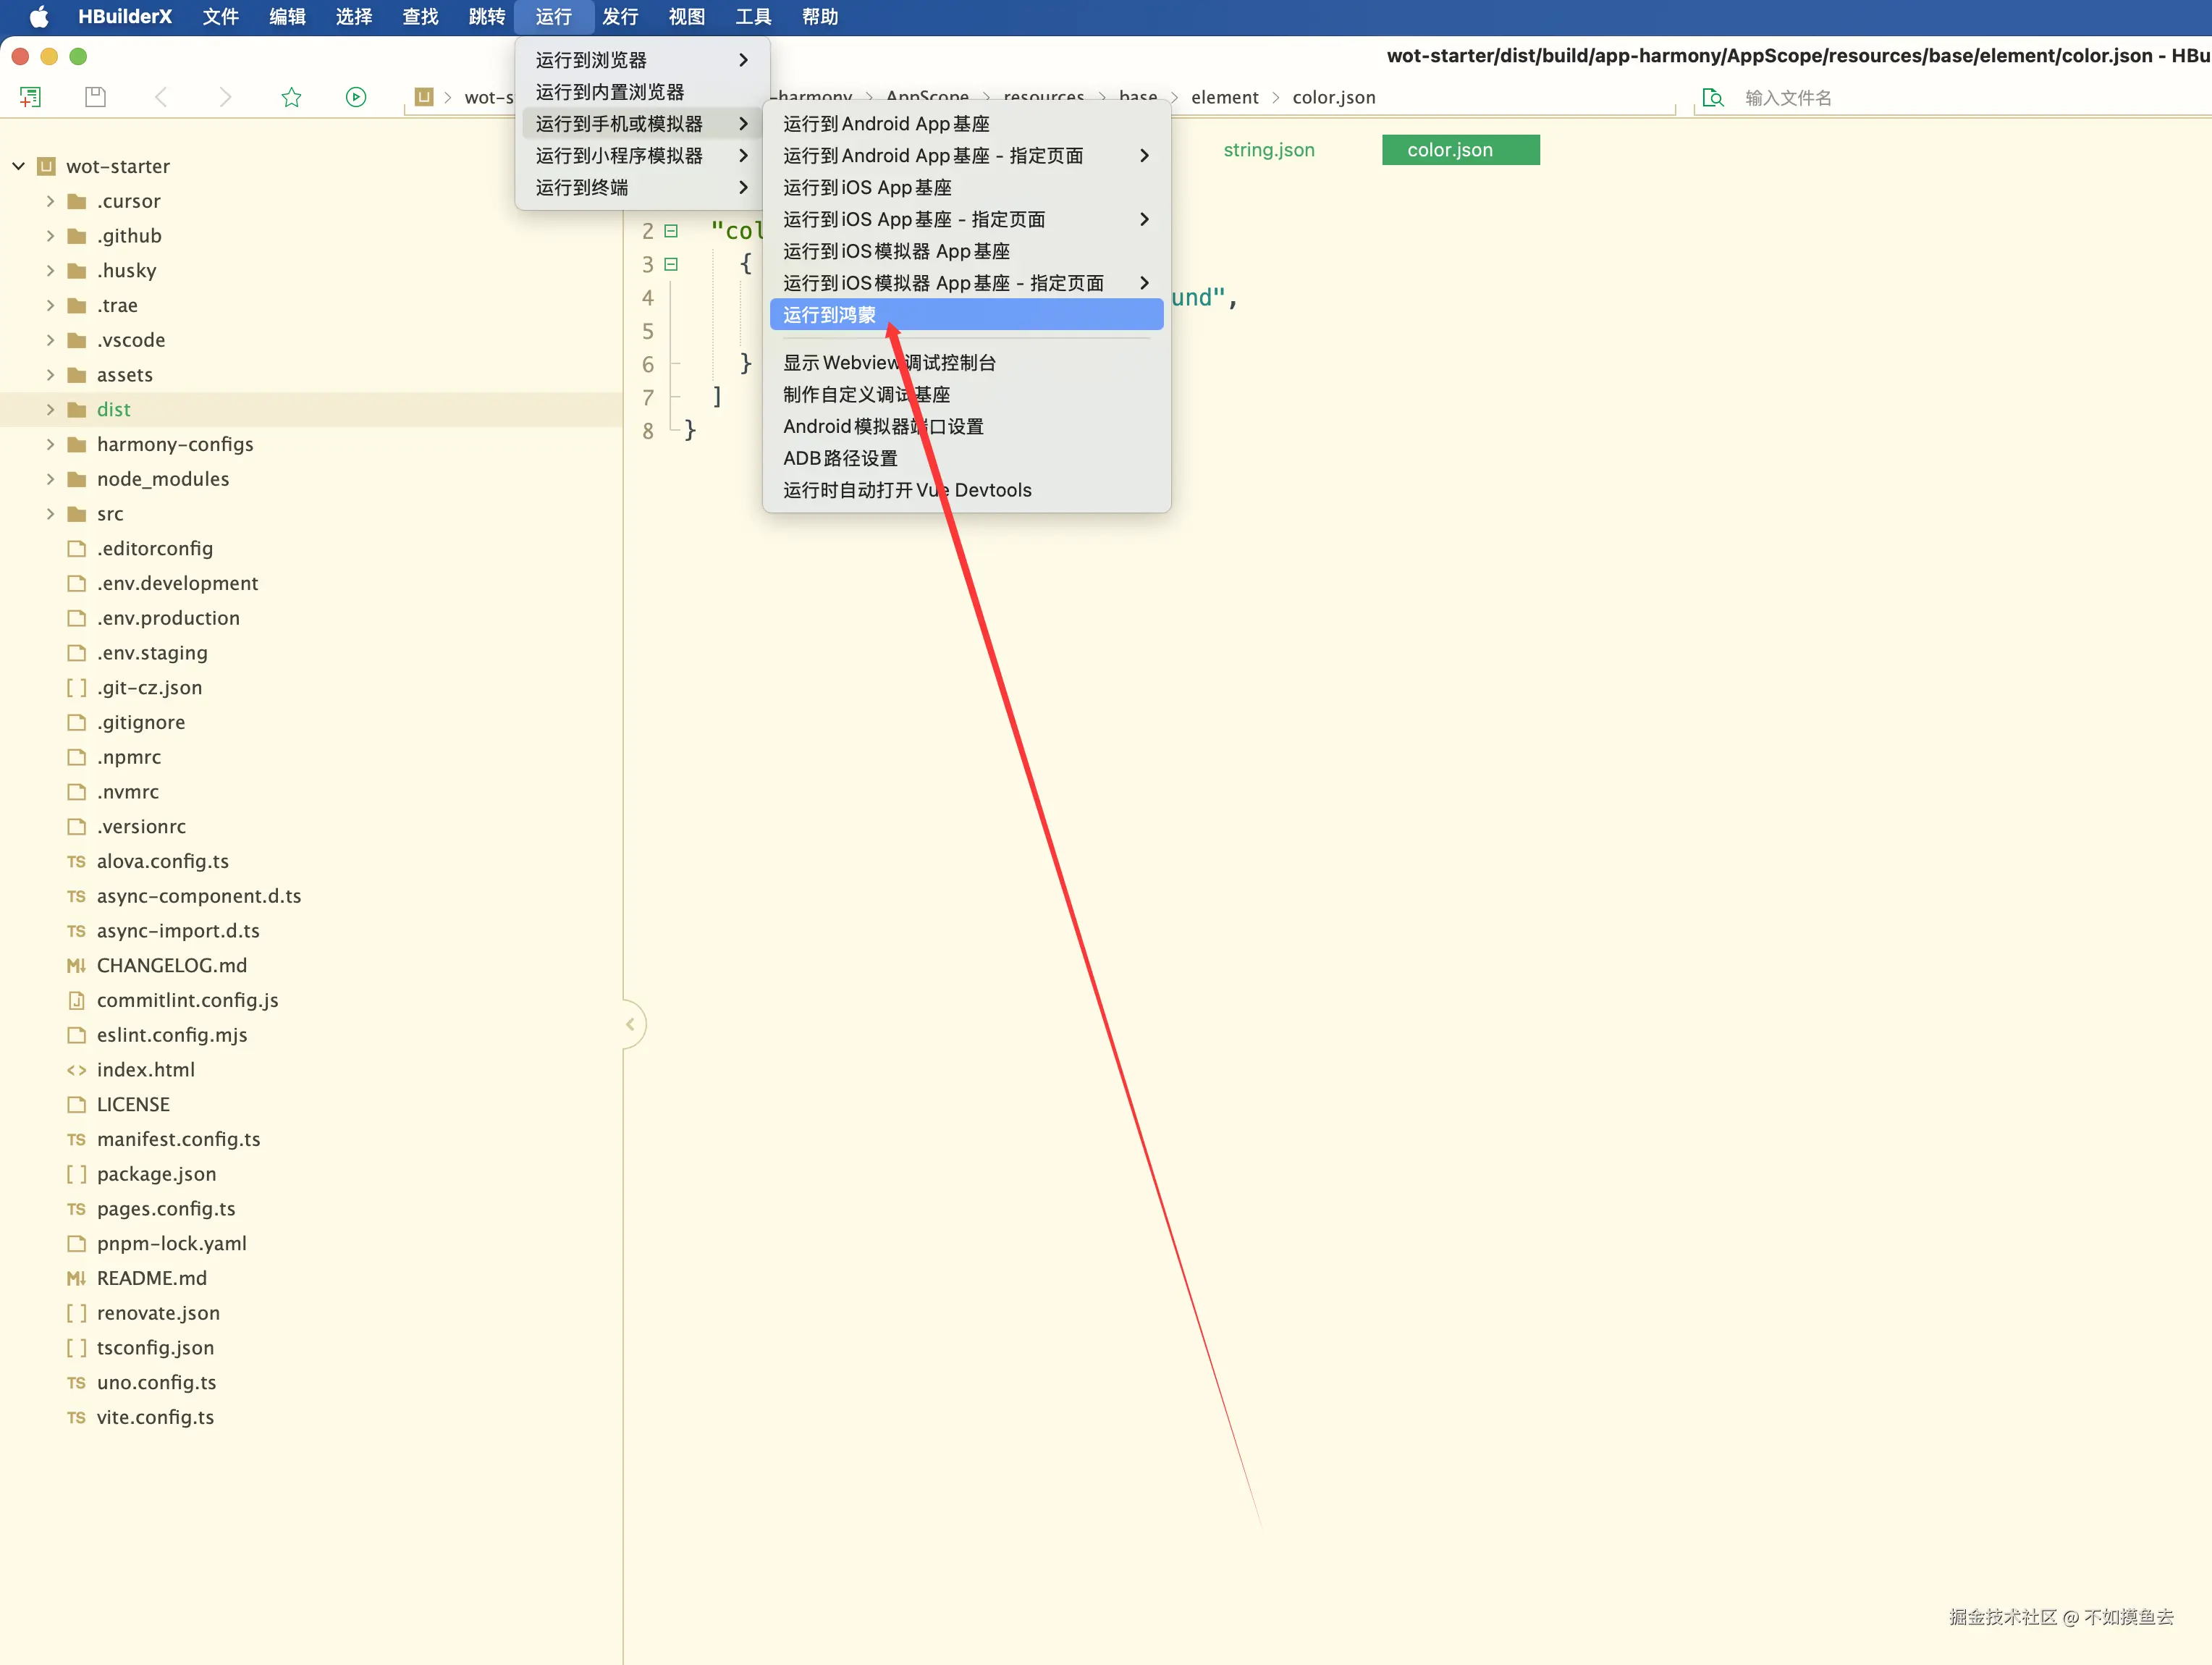Click the forward navigation arrow icon
Screen dimensions: 2212x1665
click(225, 97)
